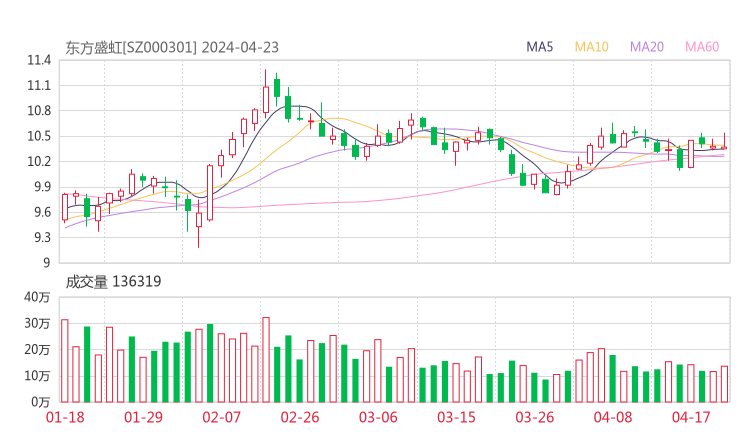Click the 02-26 date axis label
The width and height of the screenshot is (740, 440).
pyautogui.click(x=300, y=417)
